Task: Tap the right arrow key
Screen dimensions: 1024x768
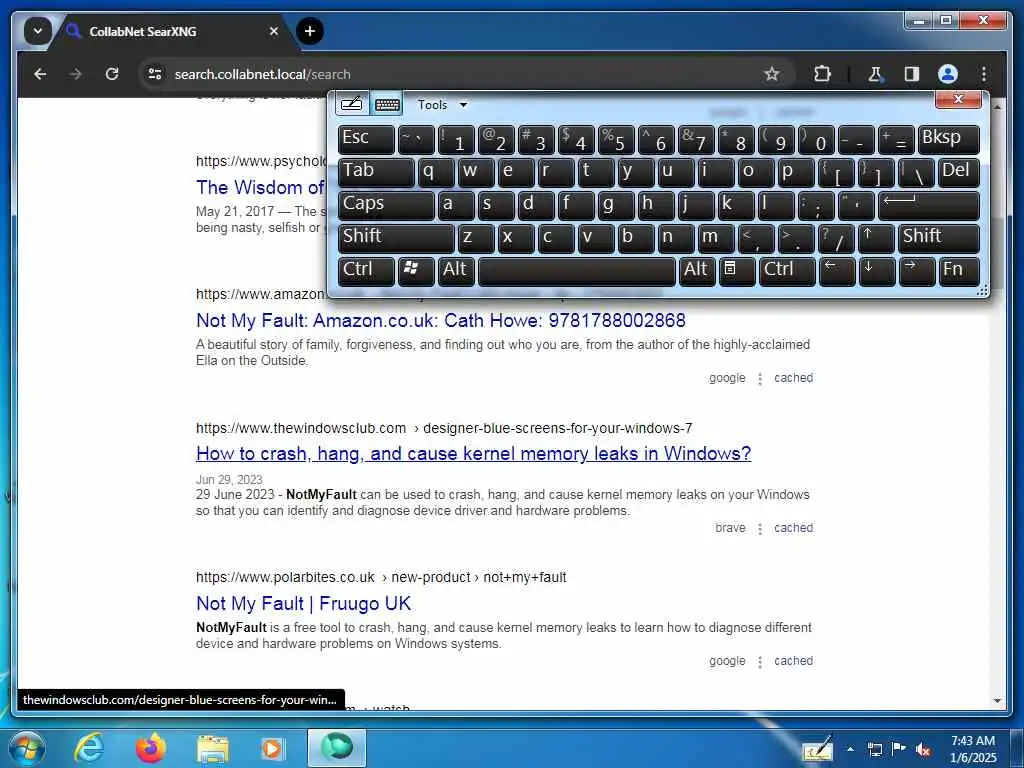Action: [916, 271]
